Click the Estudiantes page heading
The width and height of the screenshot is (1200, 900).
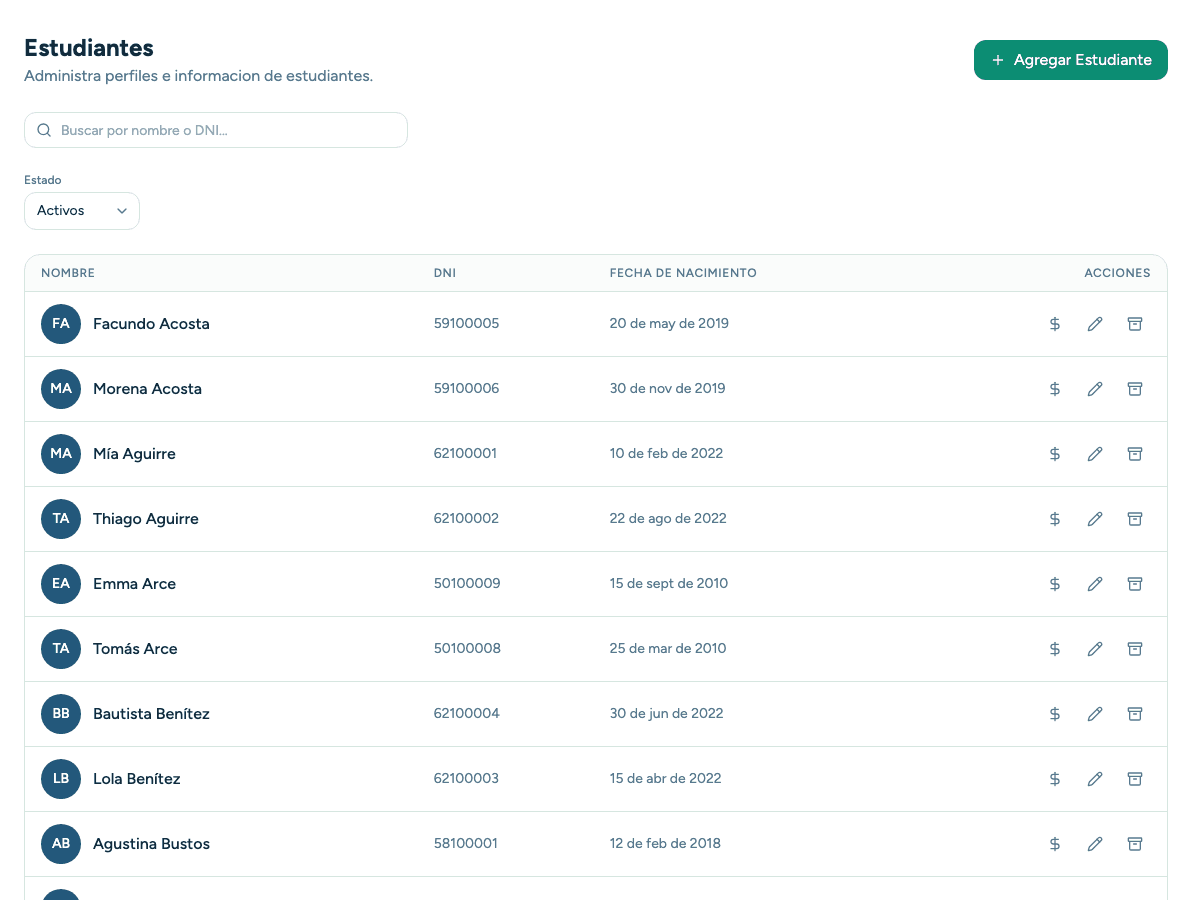click(89, 48)
